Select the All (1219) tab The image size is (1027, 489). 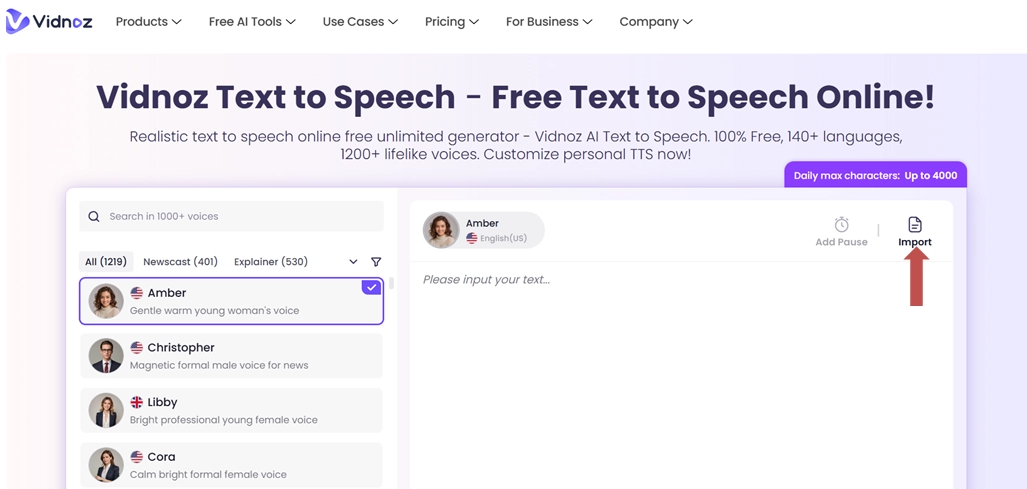coord(106,262)
